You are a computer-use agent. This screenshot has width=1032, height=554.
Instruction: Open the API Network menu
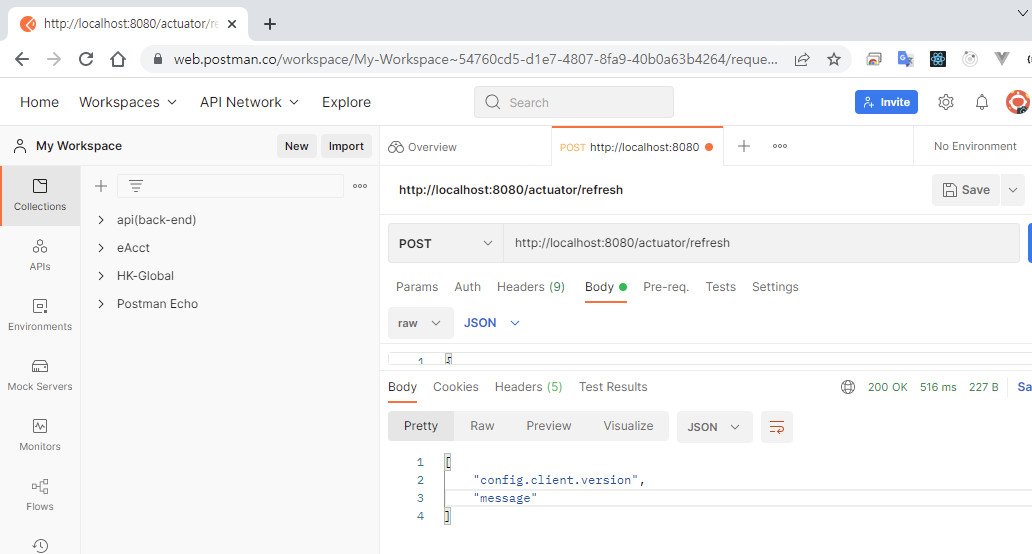tap(249, 102)
